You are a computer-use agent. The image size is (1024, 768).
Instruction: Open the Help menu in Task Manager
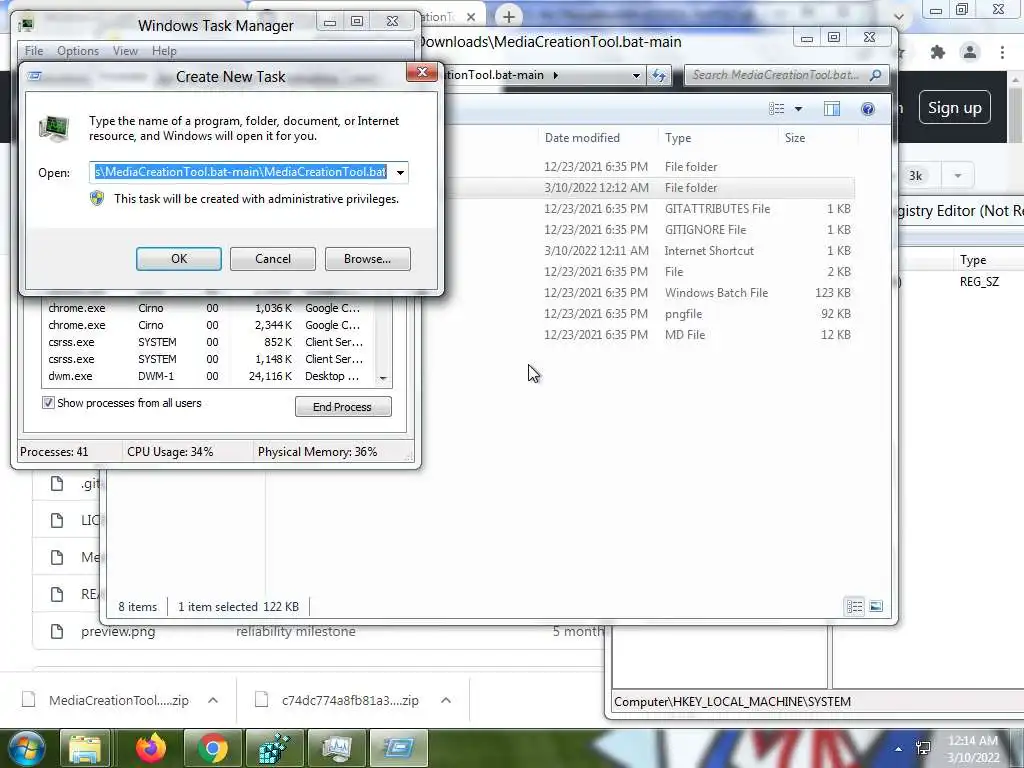point(164,51)
